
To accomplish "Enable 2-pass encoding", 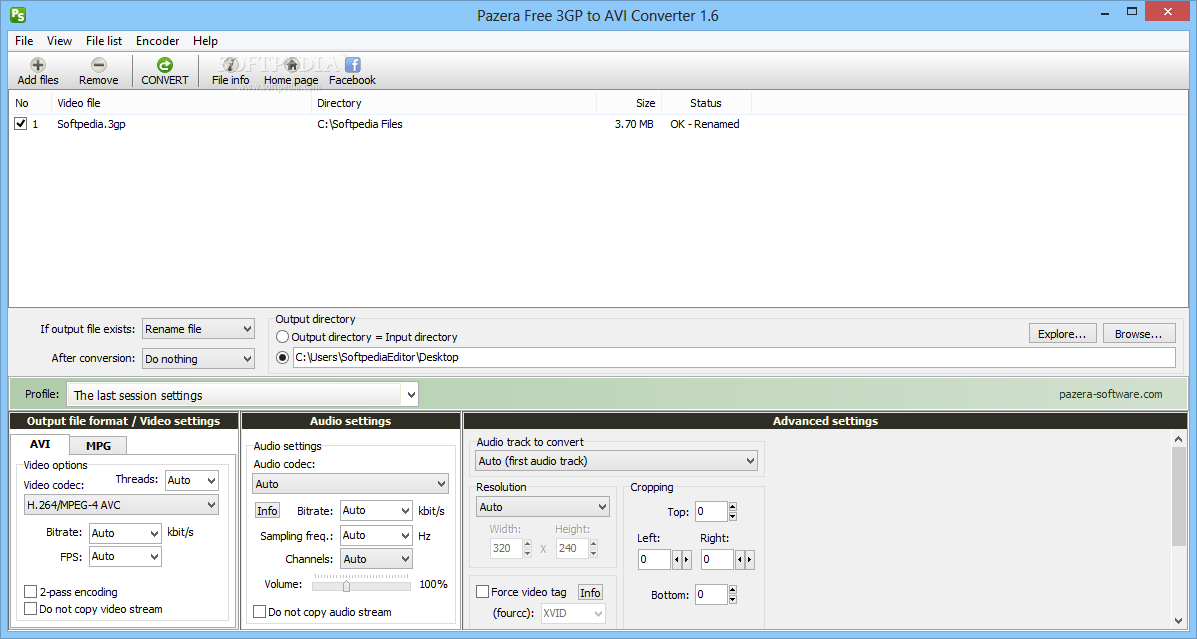I will [x=31, y=592].
